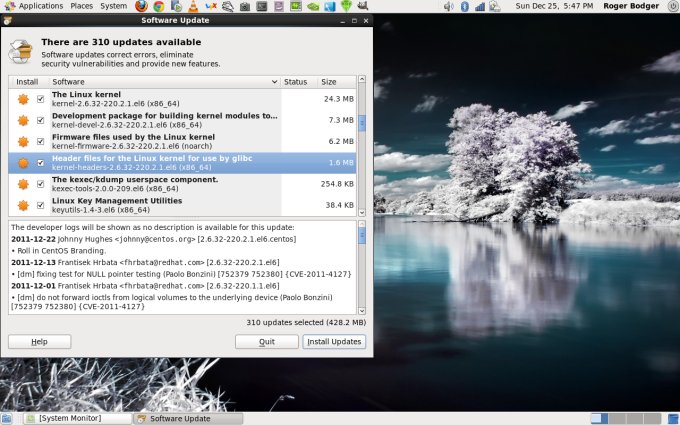Select the Firmware files used by Linux kernel row
680x425 pixels.
click(182, 141)
